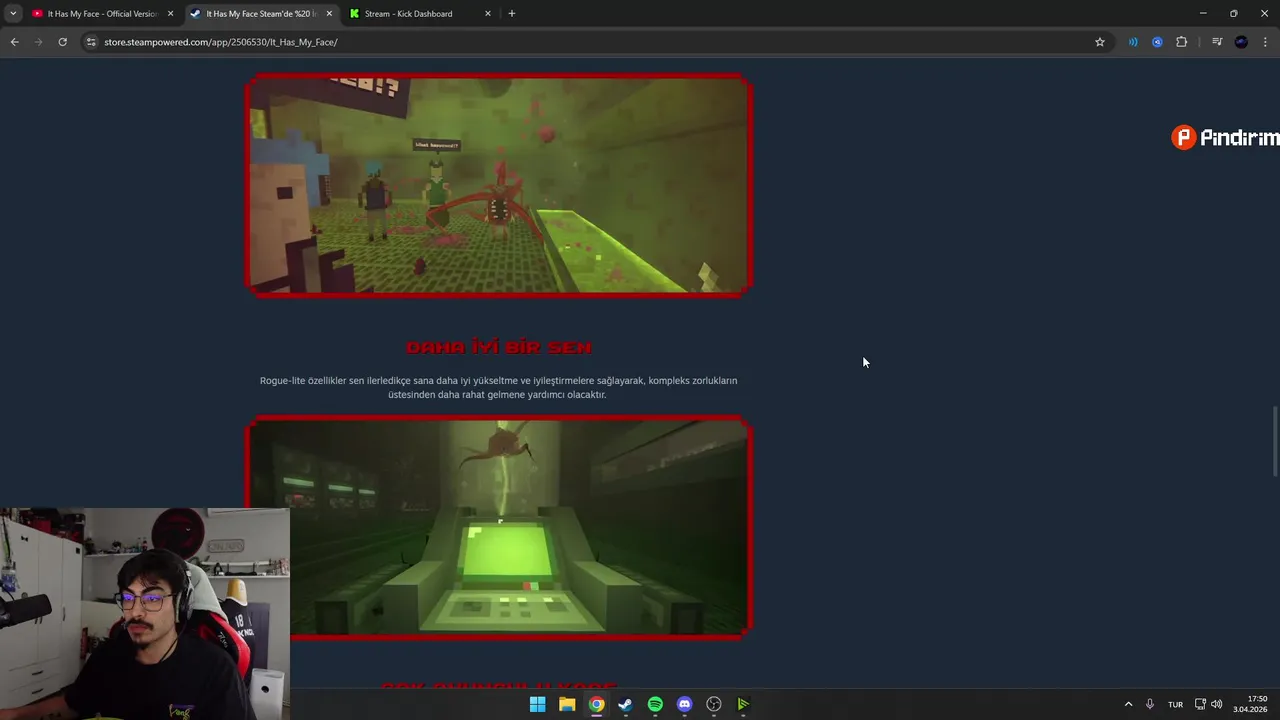Click the 'DAHA İYİ BİR SEN' heading
This screenshot has width=1280, height=720.
tap(499, 347)
